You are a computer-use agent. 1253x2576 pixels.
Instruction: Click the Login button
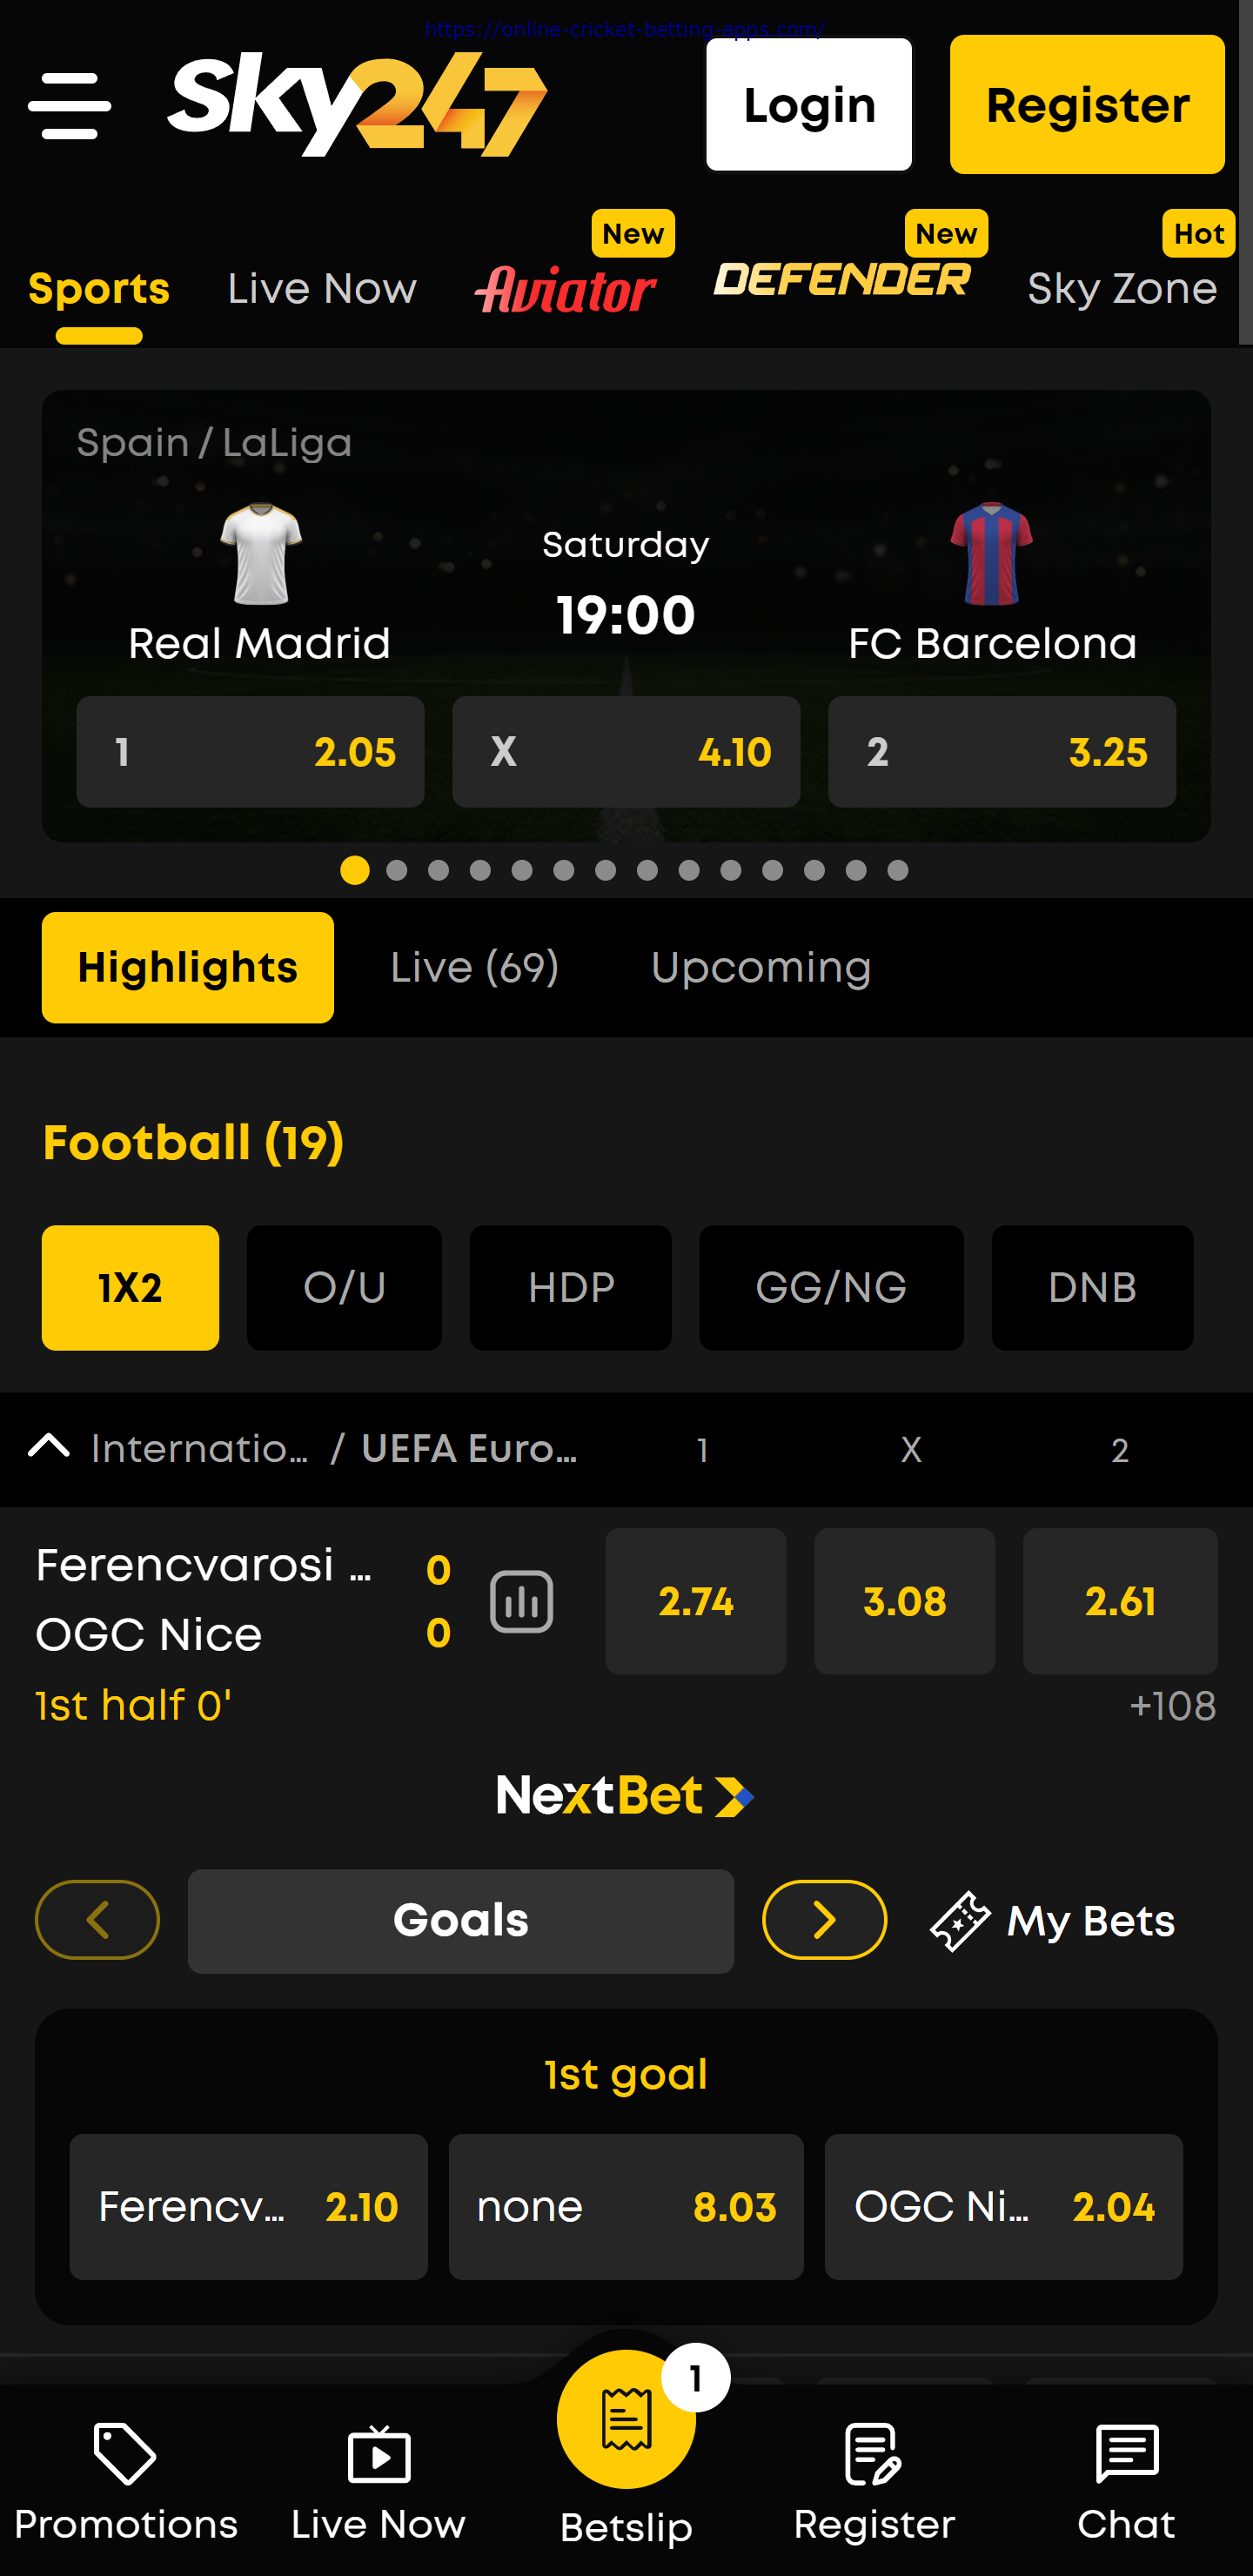809,105
